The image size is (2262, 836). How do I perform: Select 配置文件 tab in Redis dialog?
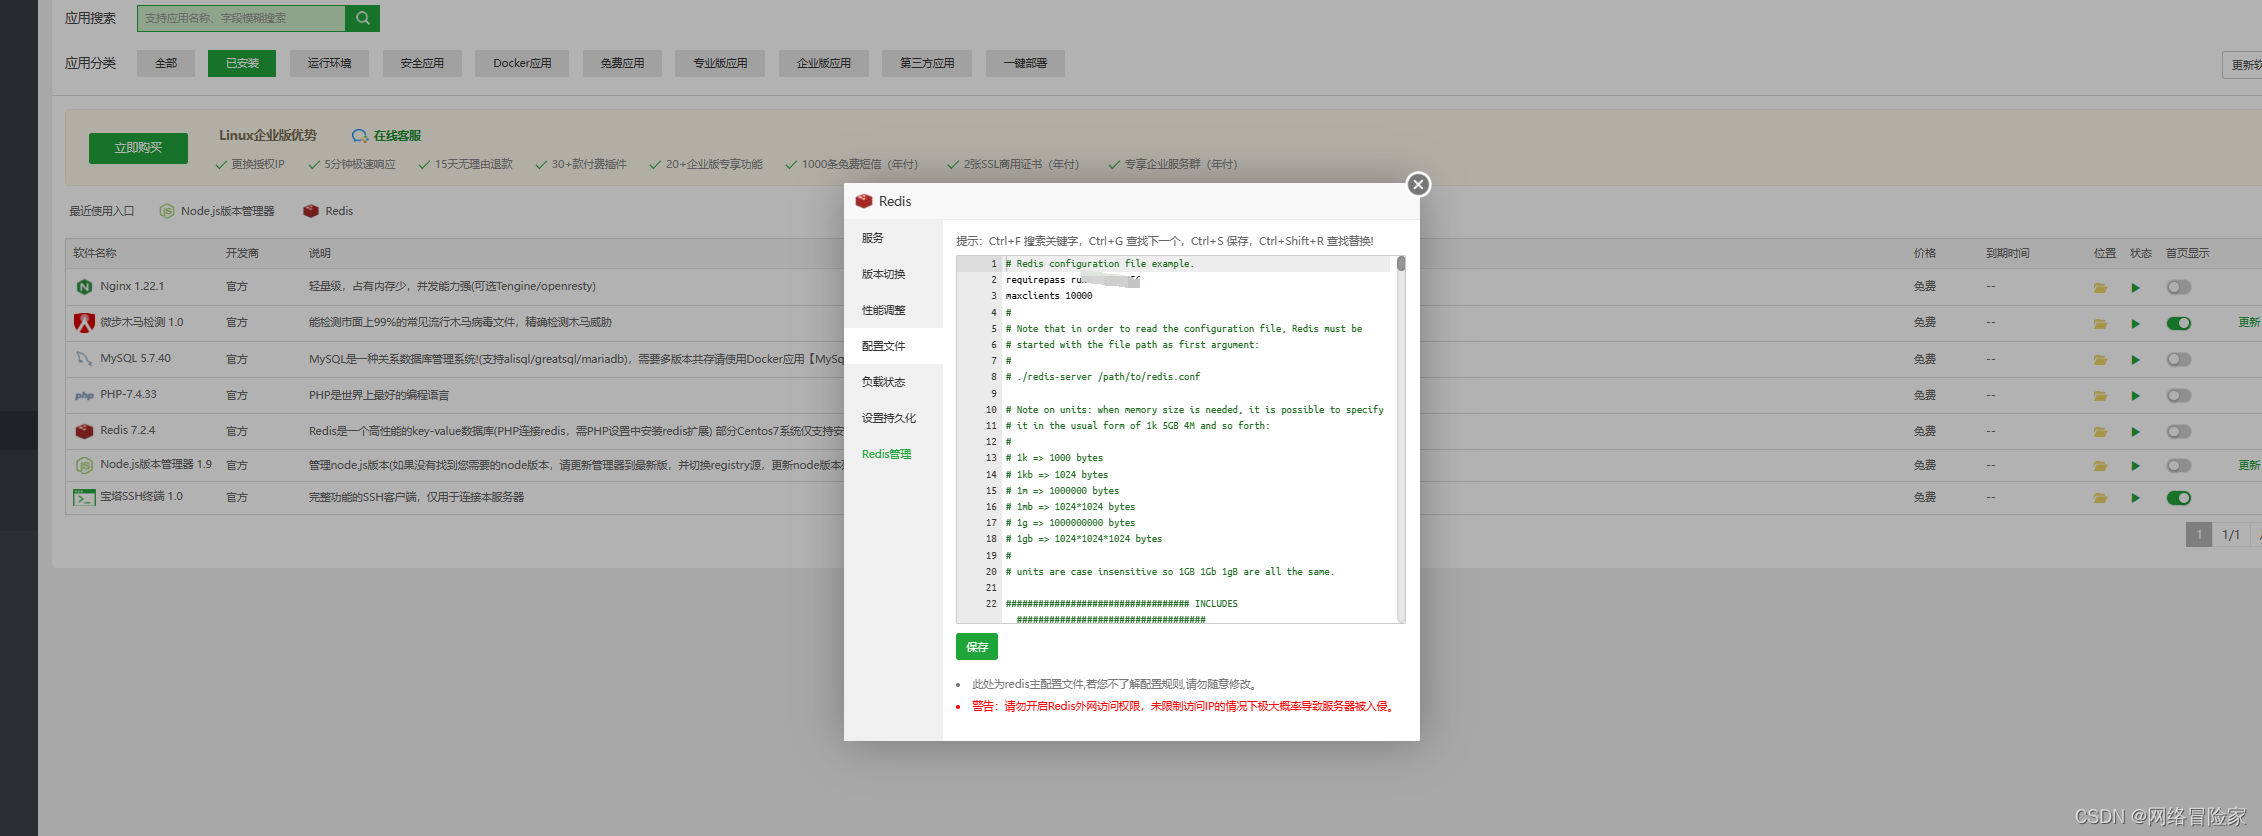click(x=893, y=346)
